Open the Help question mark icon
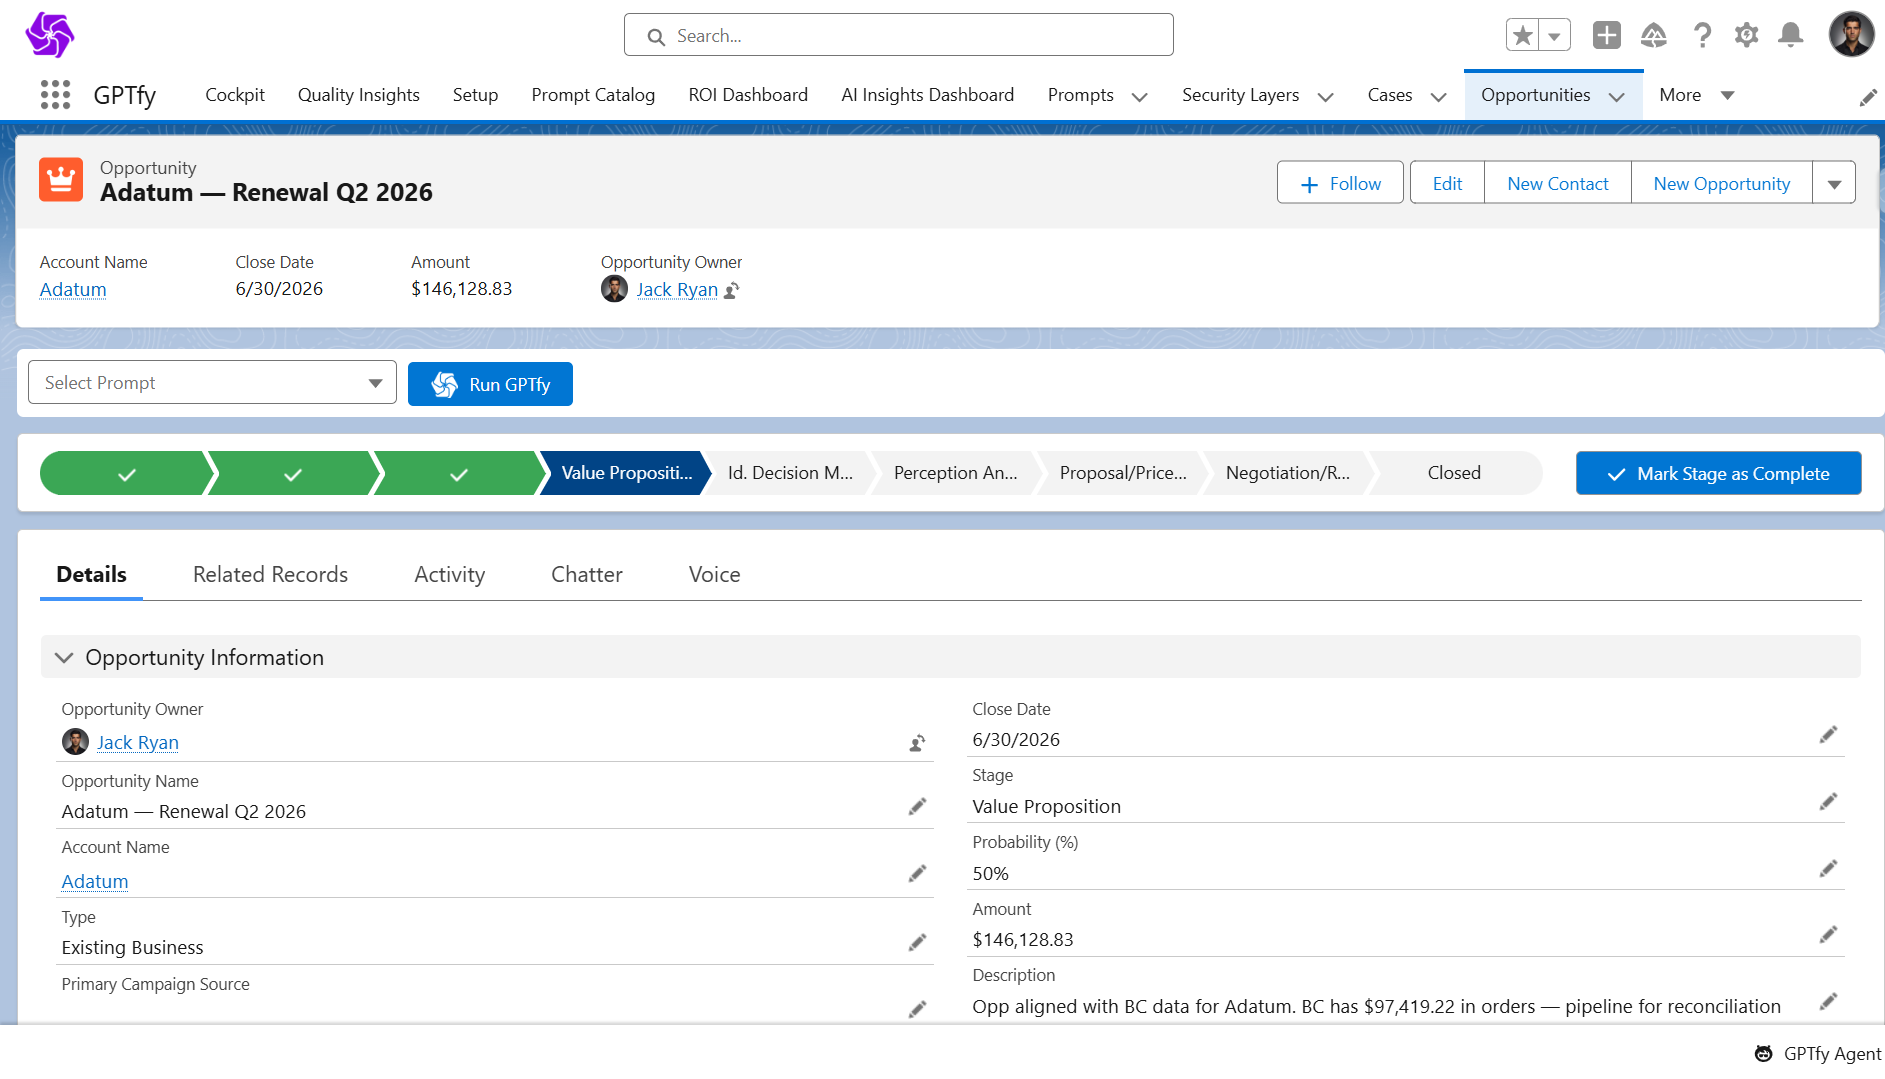Screen dimensions: 1885x1079 click(1702, 36)
